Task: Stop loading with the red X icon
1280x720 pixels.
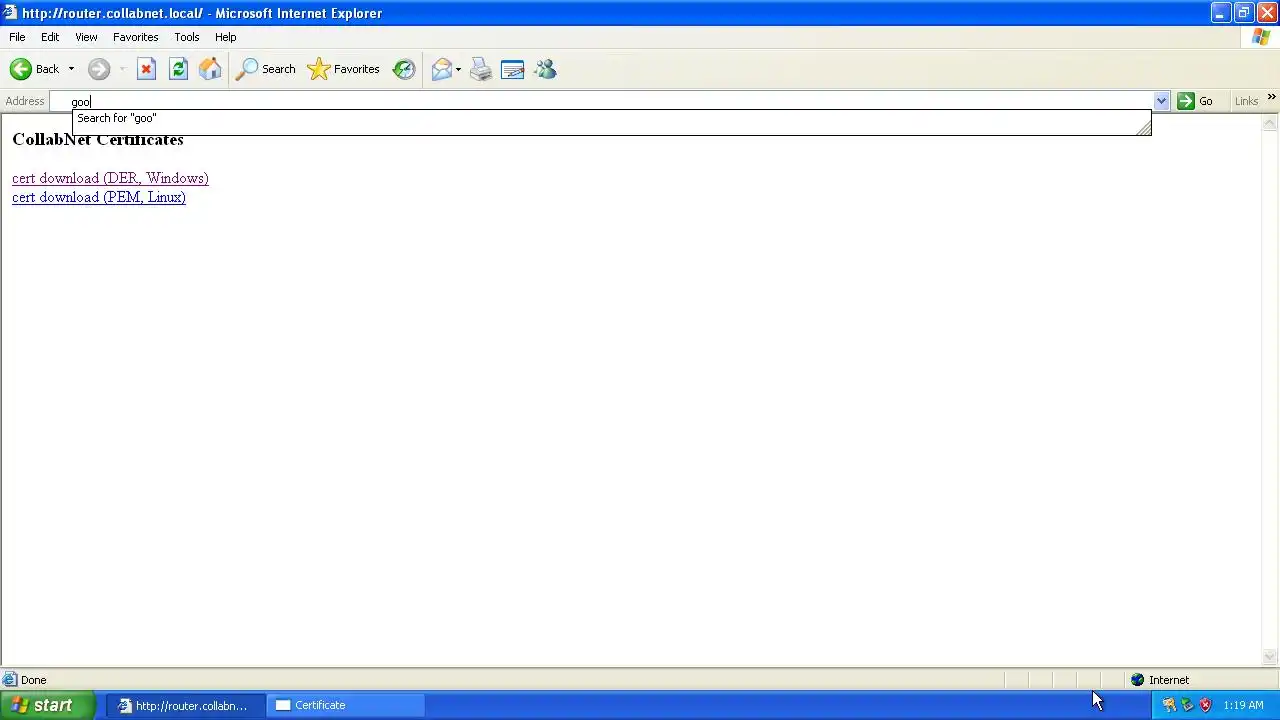Action: 146,69
